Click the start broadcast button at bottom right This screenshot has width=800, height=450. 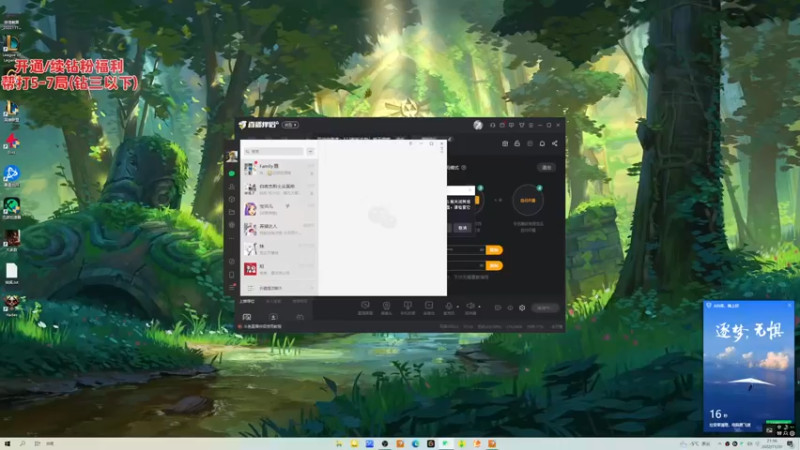pos(544,308)
